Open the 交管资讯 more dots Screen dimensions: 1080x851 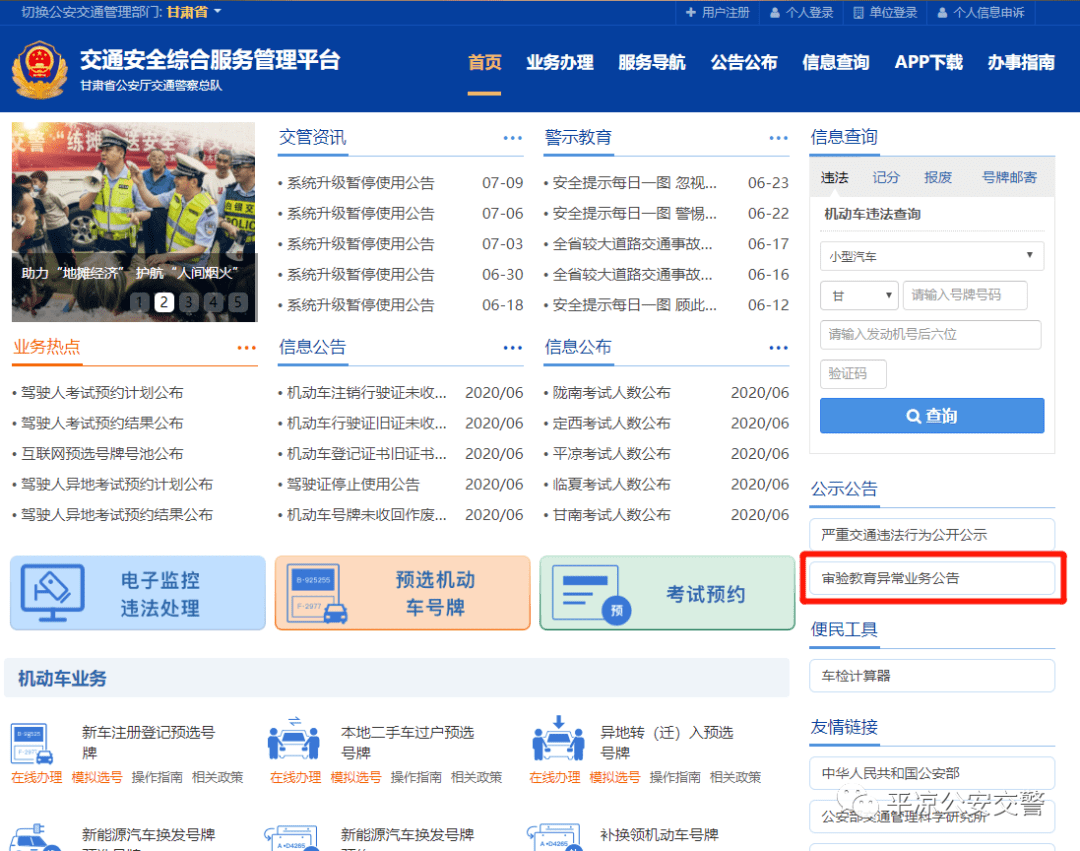point(512,138)
